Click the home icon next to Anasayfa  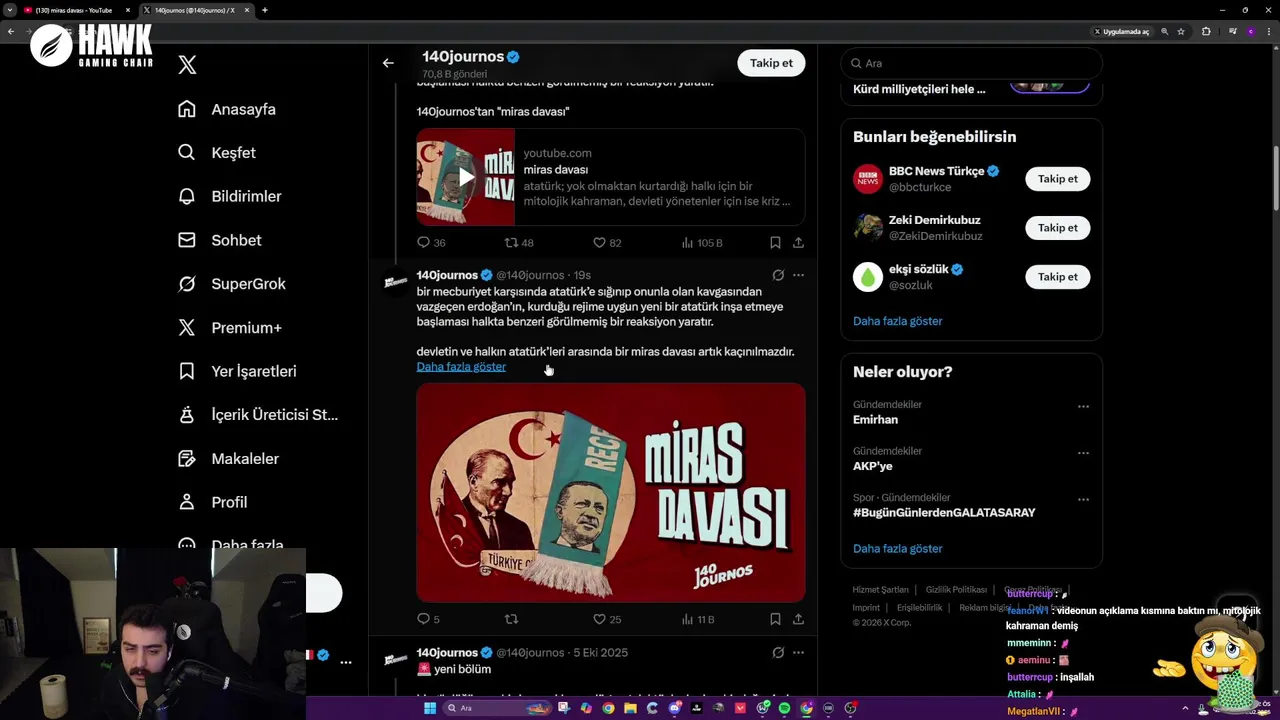(187, 109)
